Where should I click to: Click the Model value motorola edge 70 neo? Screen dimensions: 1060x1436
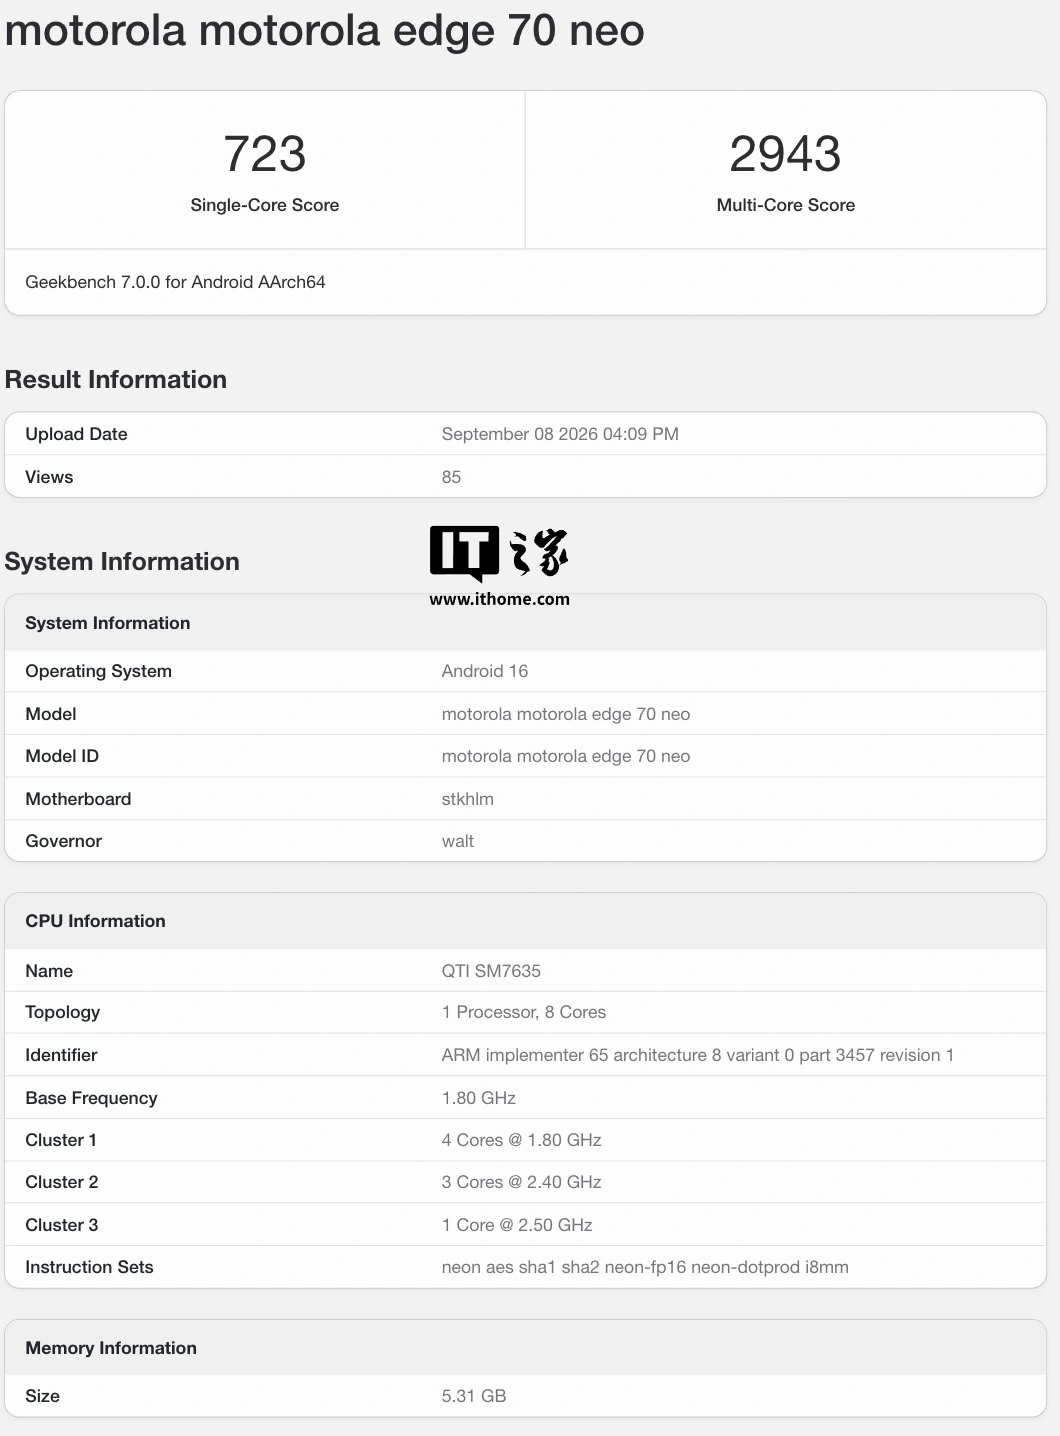click(x=566, y=714)
